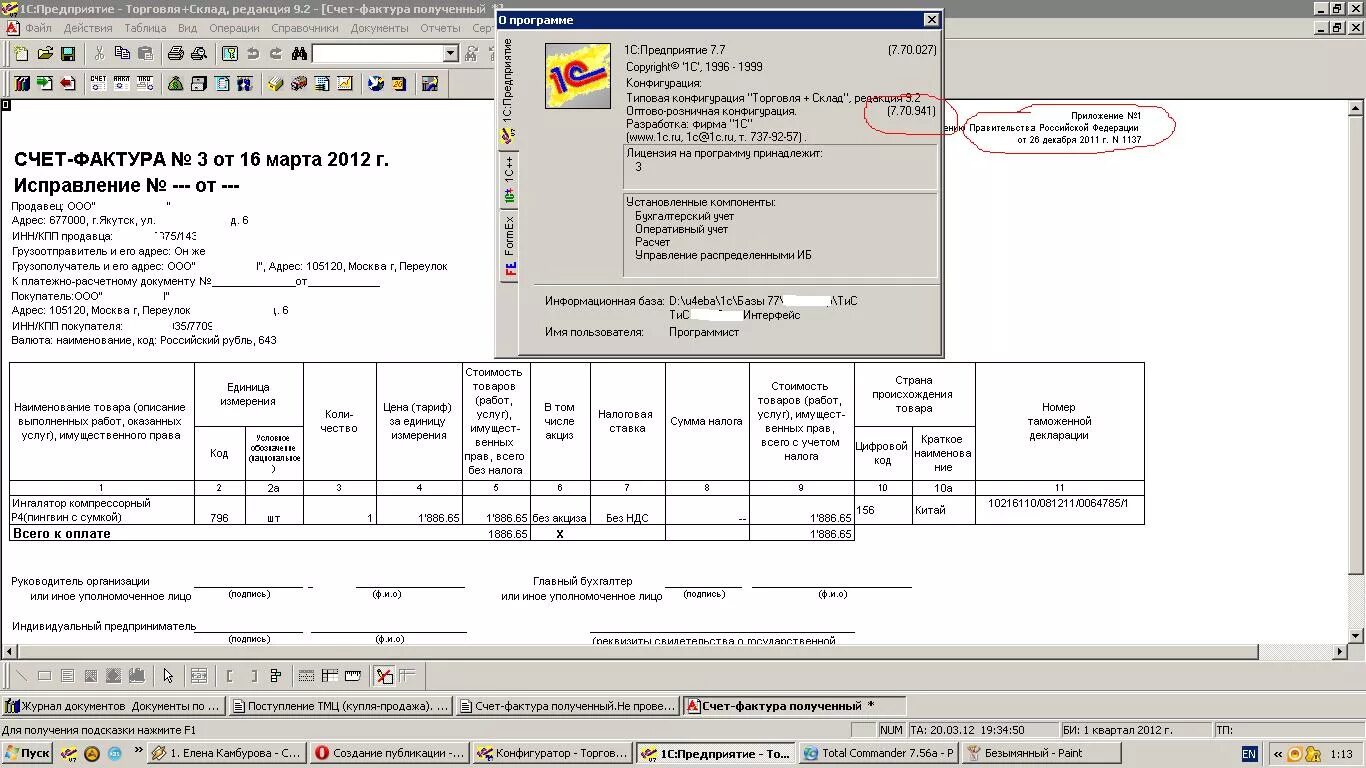Open Безымянный - Paint taskbar button
1366x768 pixels.
pos(1041,753)
